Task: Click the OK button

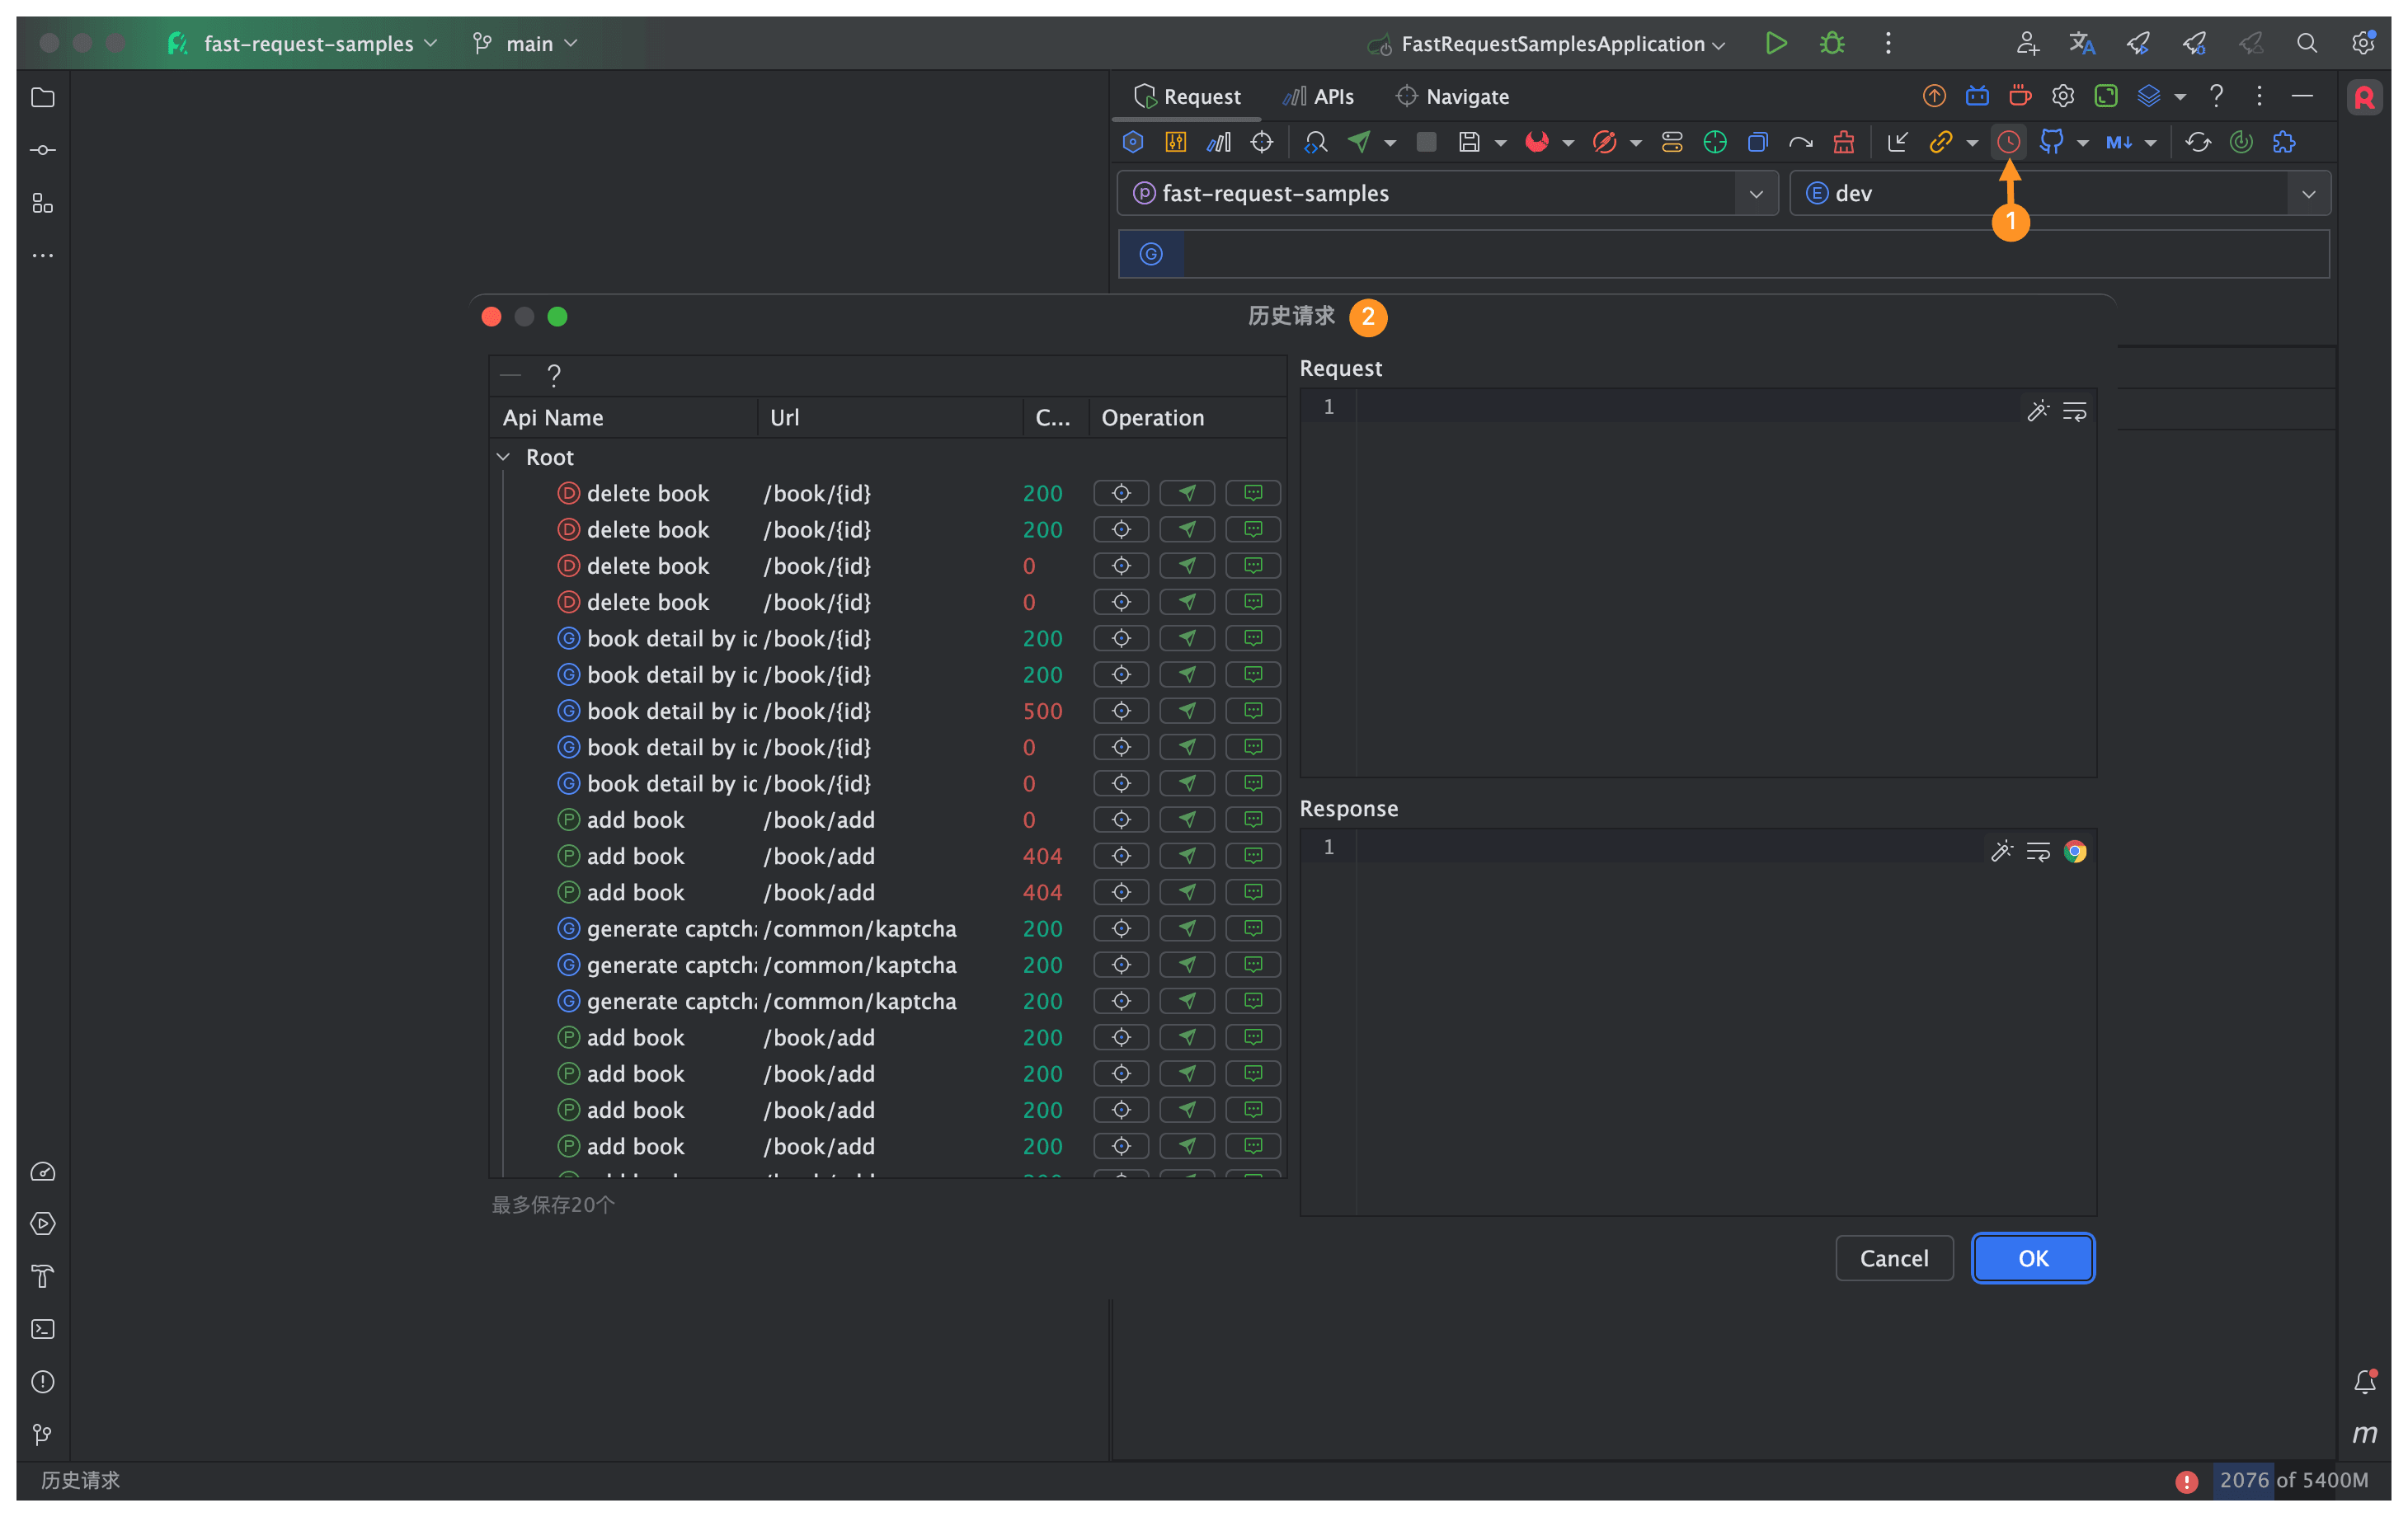Action: click(x=2032, y=1258)
